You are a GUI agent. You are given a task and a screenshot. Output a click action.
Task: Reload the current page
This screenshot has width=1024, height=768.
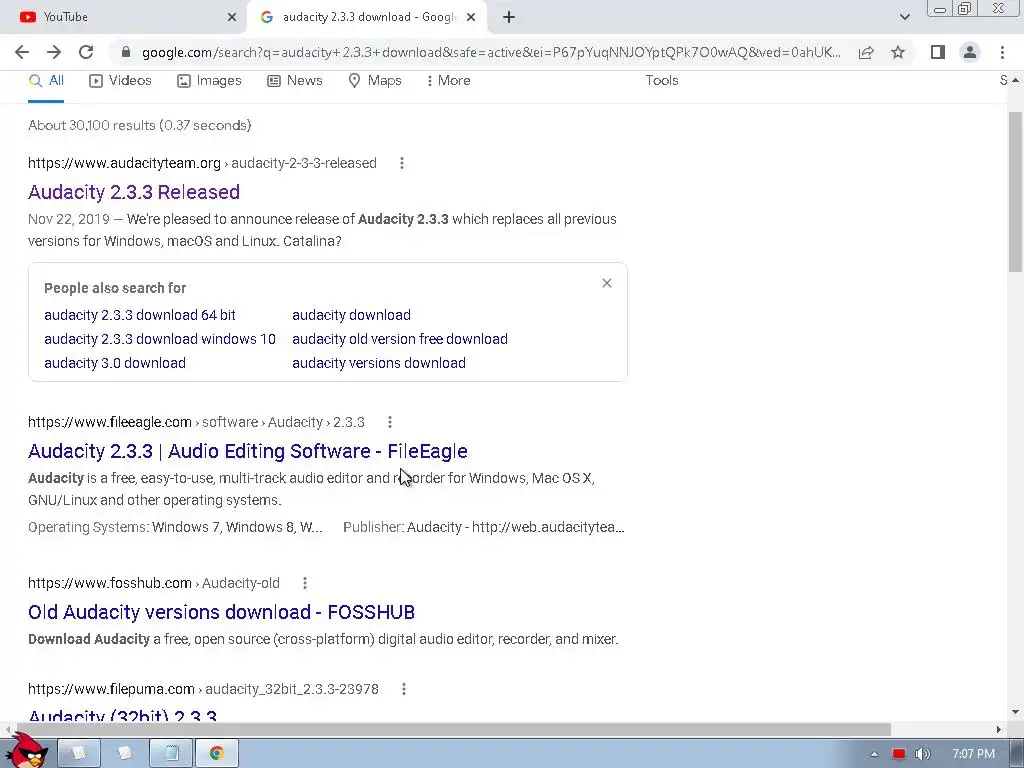pos(86,52)
